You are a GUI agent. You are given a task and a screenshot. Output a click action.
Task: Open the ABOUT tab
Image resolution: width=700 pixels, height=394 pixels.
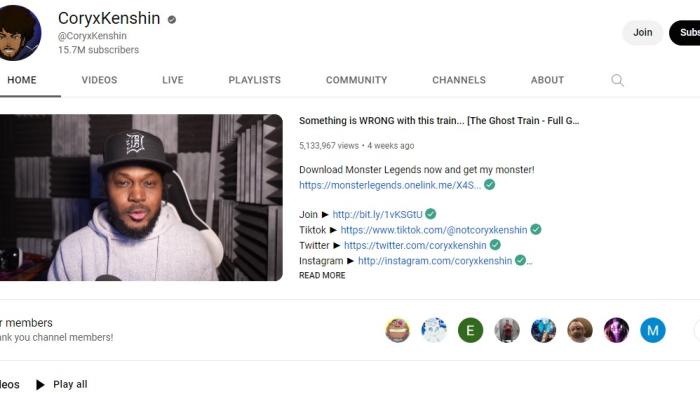[547, 80]
